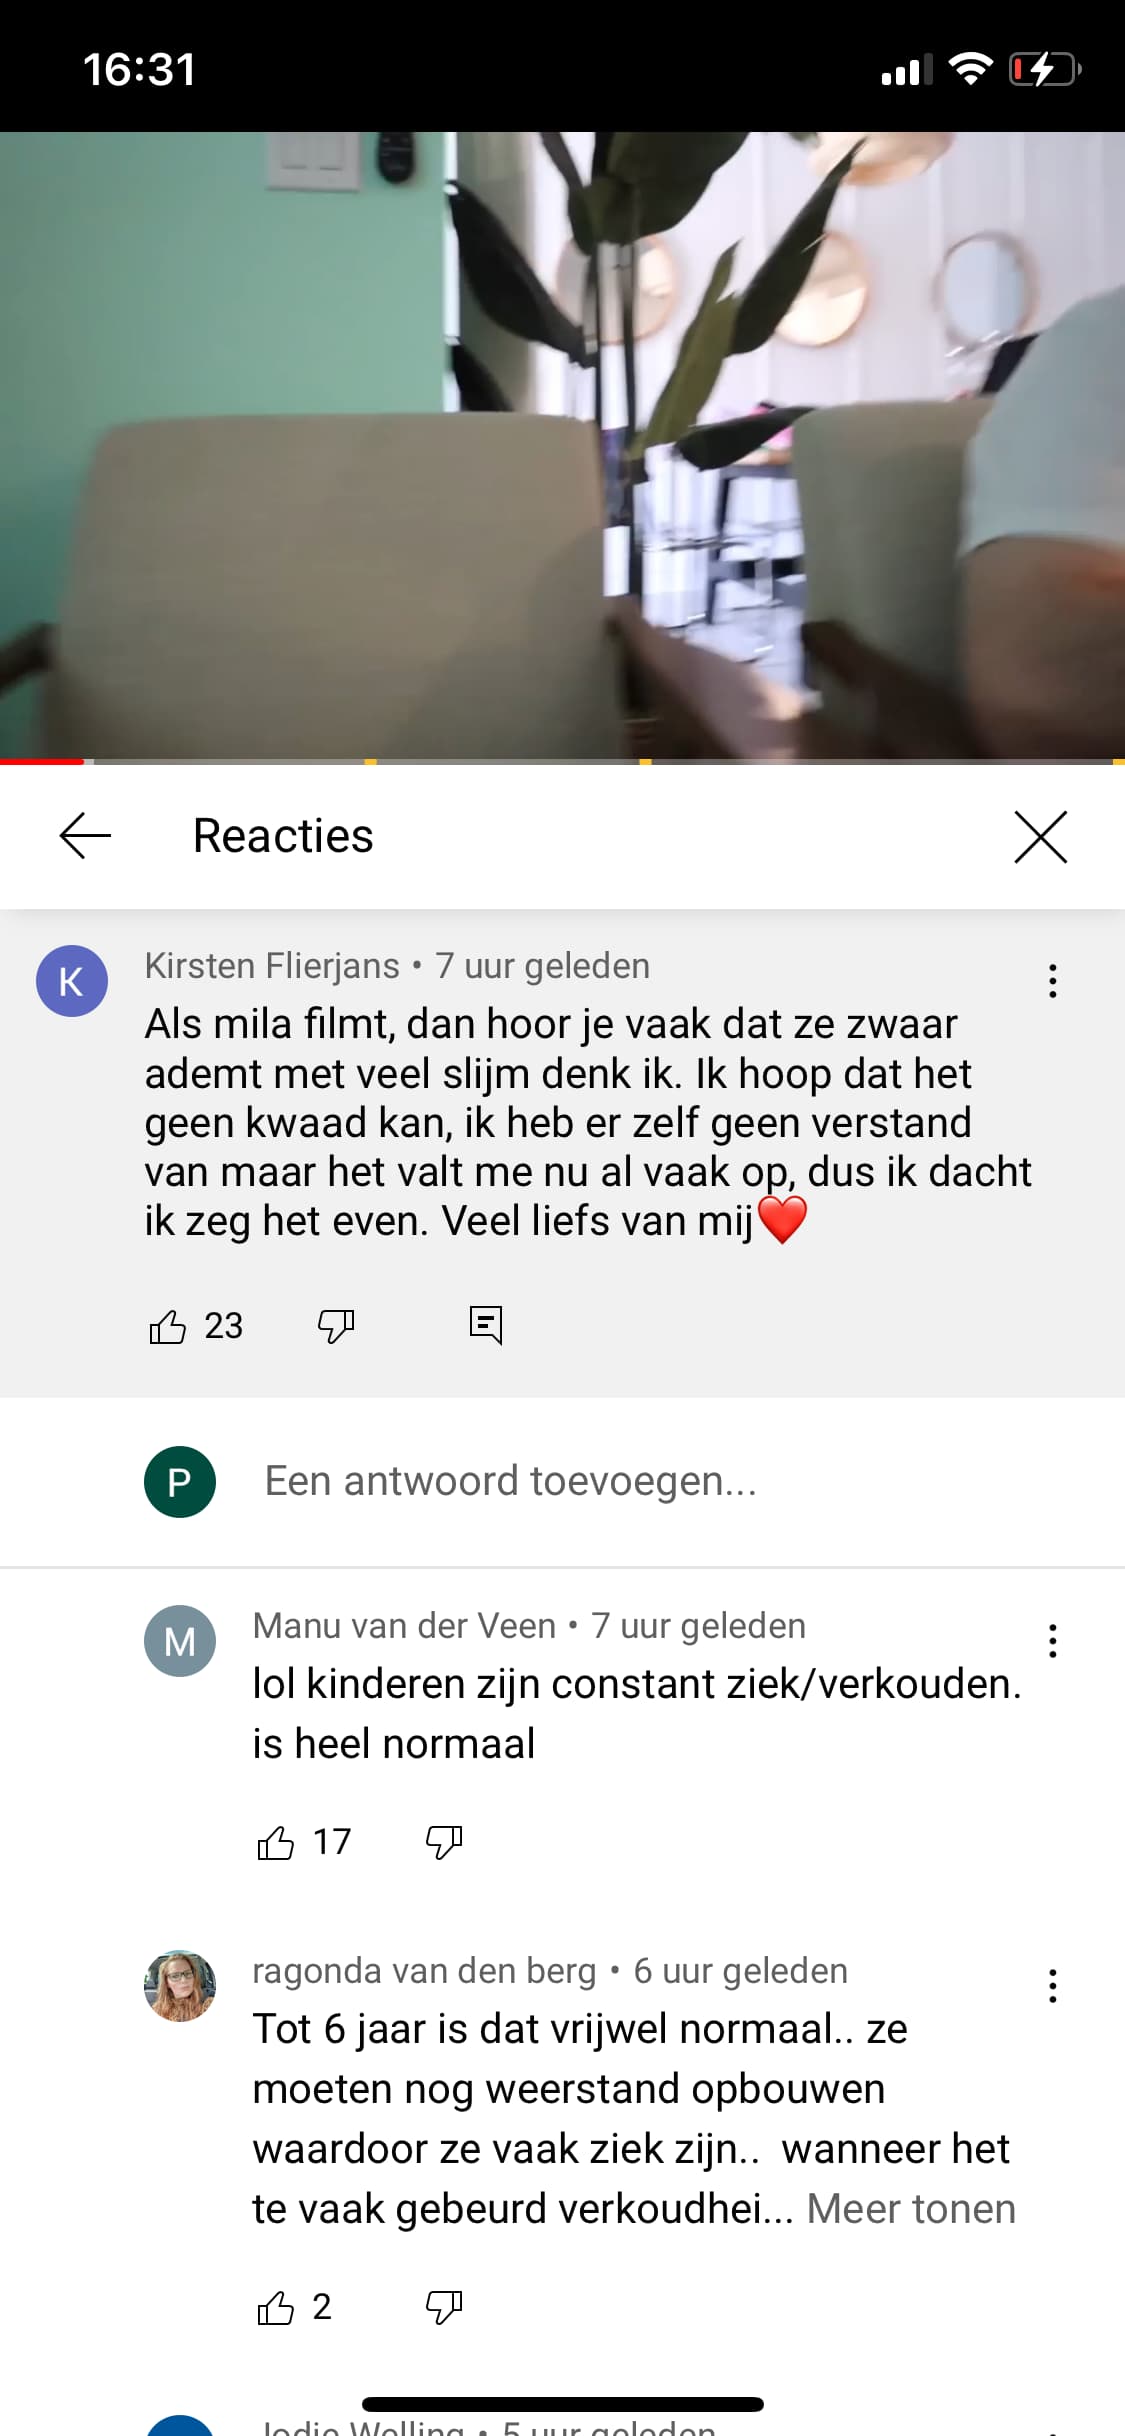Viewport: 1125px width, 2436px height.
Task: Close the Reacties panel
Action: click(x=1041, y=836)
